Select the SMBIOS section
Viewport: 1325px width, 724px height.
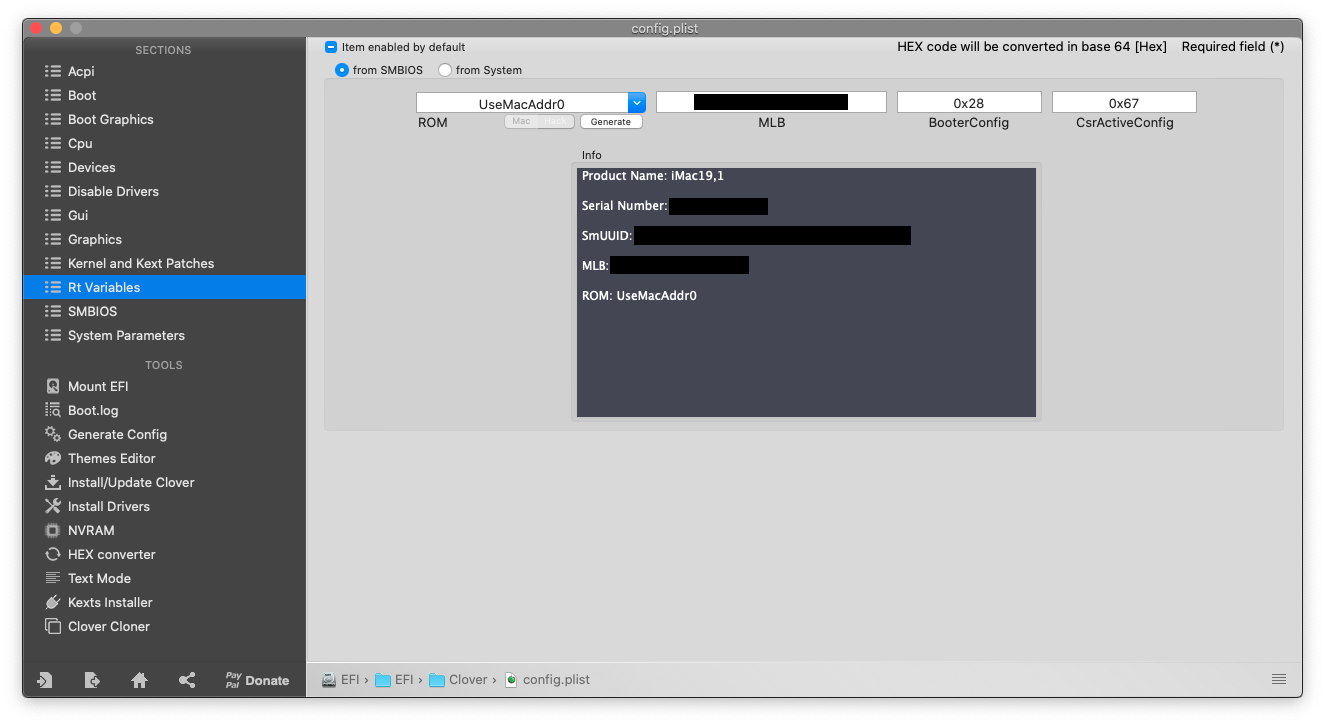coord(164,311)
